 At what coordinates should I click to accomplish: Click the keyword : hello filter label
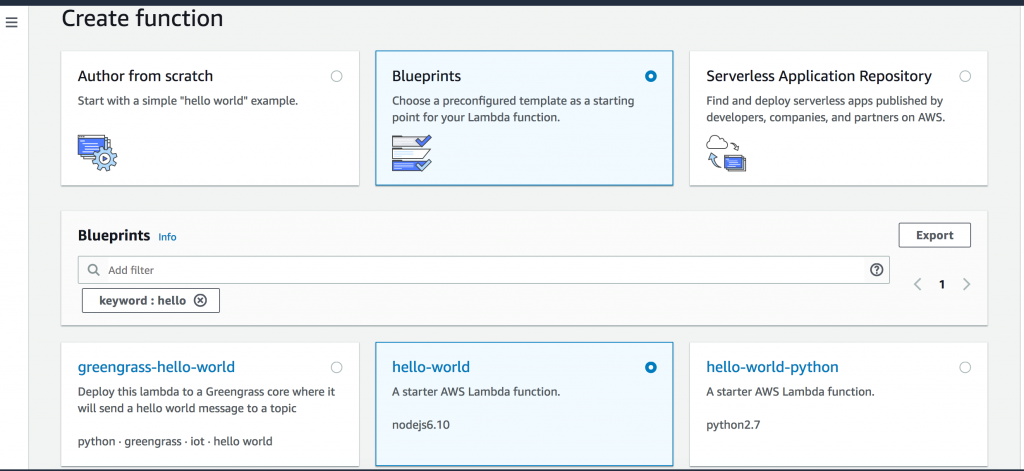click(x=142, y=300)
